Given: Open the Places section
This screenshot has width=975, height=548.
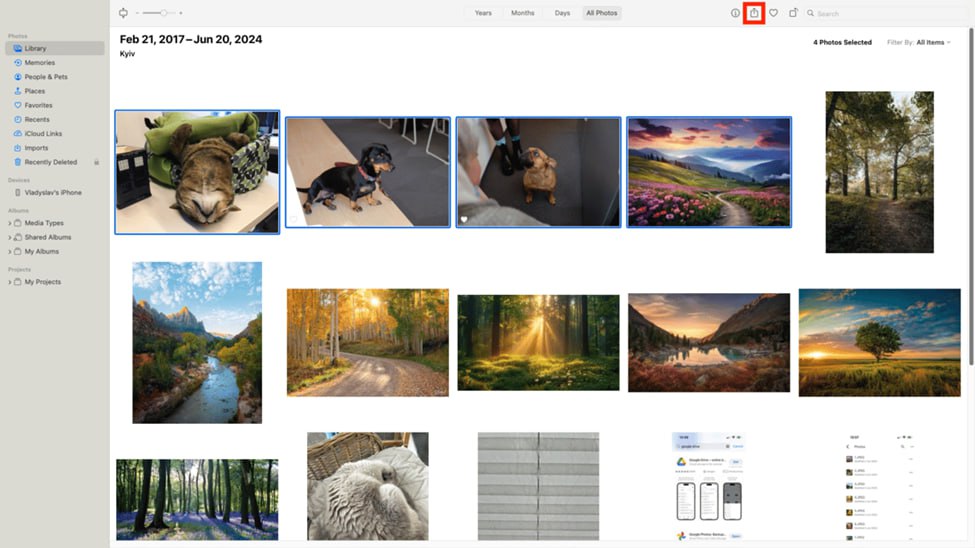Looking at the screenshot, I should tap(36, 91).
